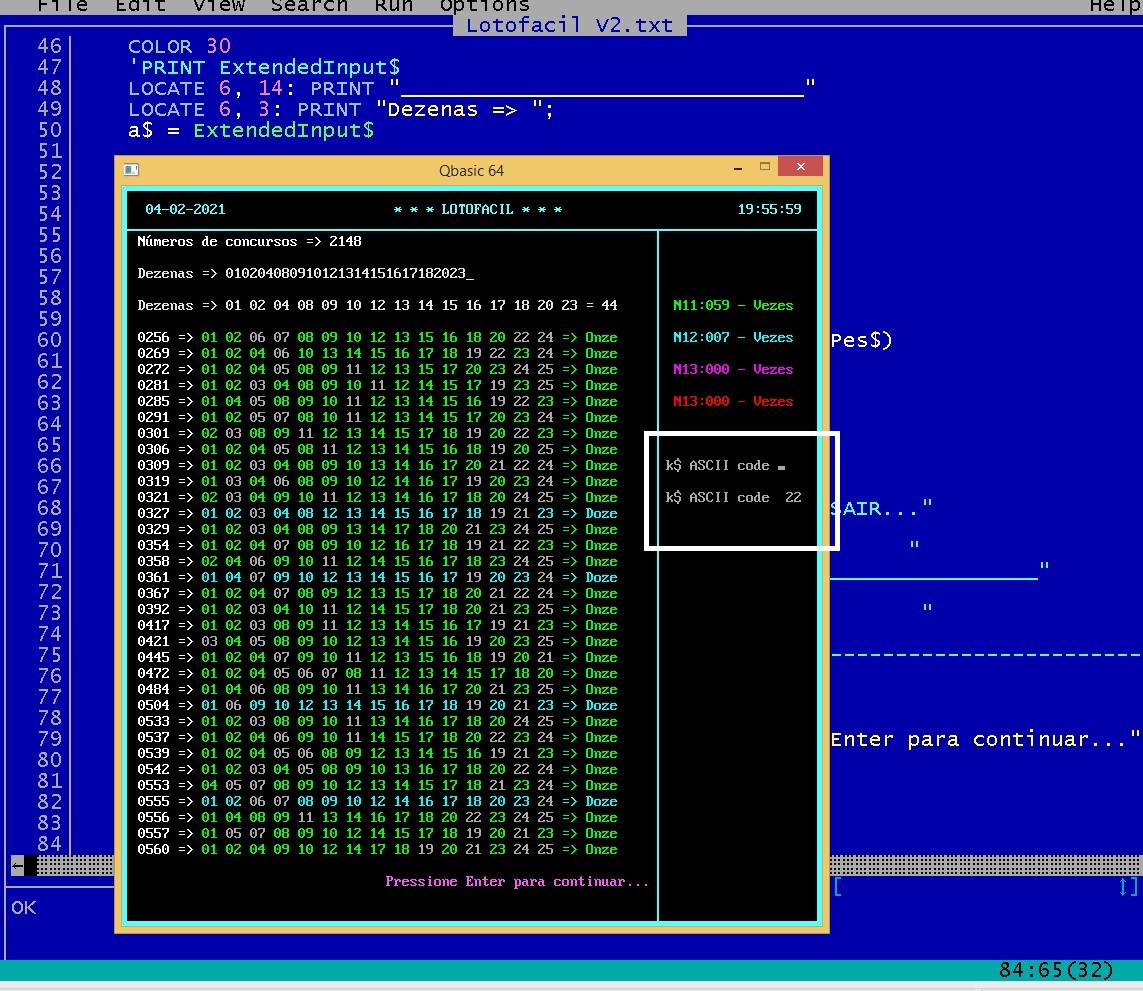Open the Options menu
Image resolution: width=1143 pixels, height=991 pixels.
click(x=484, y=6)
